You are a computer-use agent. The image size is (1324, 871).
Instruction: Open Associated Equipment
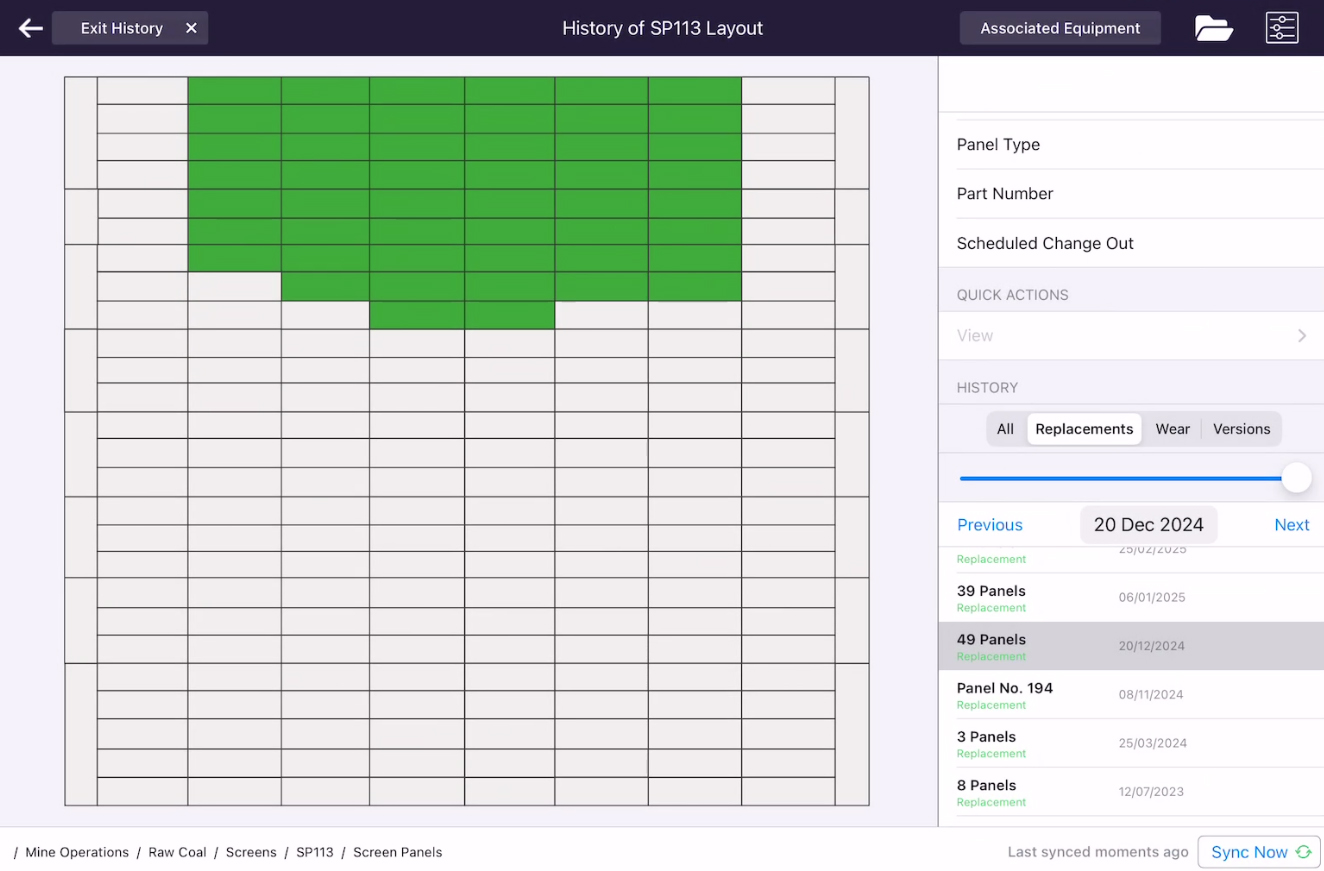coord(1060,28)
